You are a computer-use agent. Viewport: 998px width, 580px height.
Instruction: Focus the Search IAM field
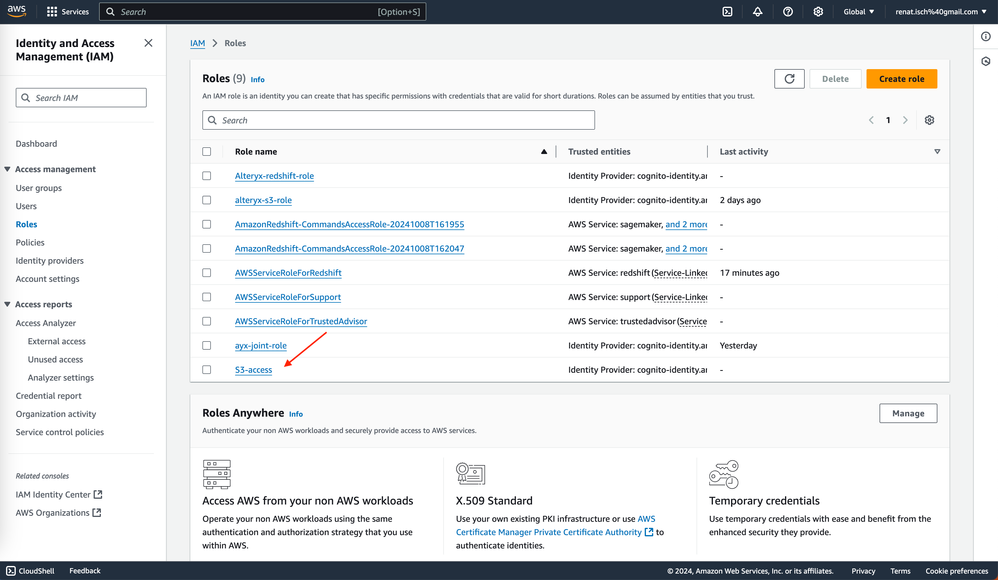point(81,97)
